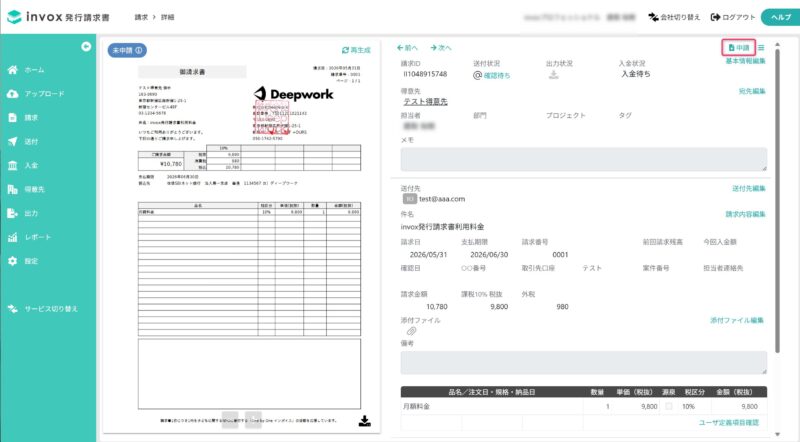Click the paperclip attachment icon
The image size is (800, 442).
click(x=411, y=331)
